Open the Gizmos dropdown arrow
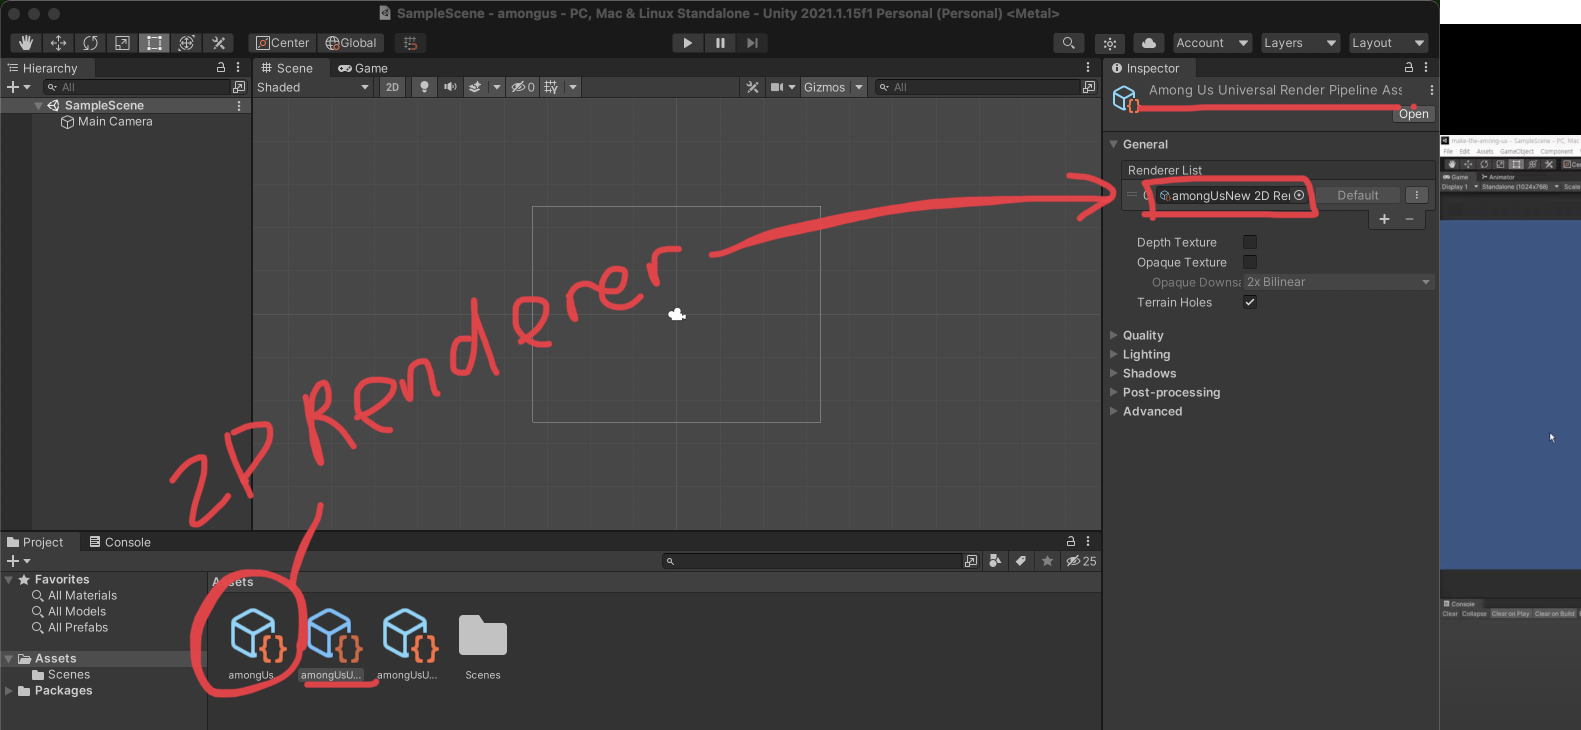The width and height of the screenshot is (1581, 730). coord(858,87)
